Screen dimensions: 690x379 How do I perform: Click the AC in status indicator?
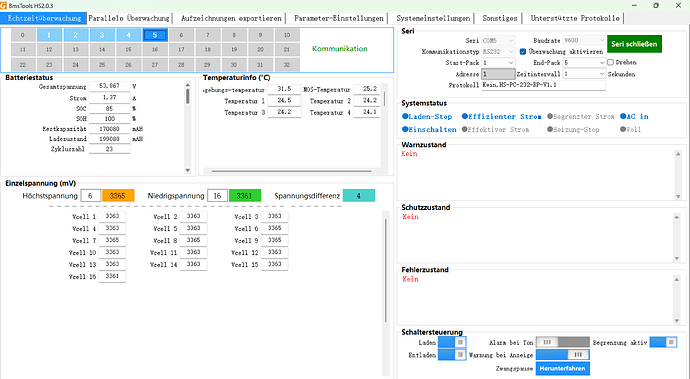(634, 117)
